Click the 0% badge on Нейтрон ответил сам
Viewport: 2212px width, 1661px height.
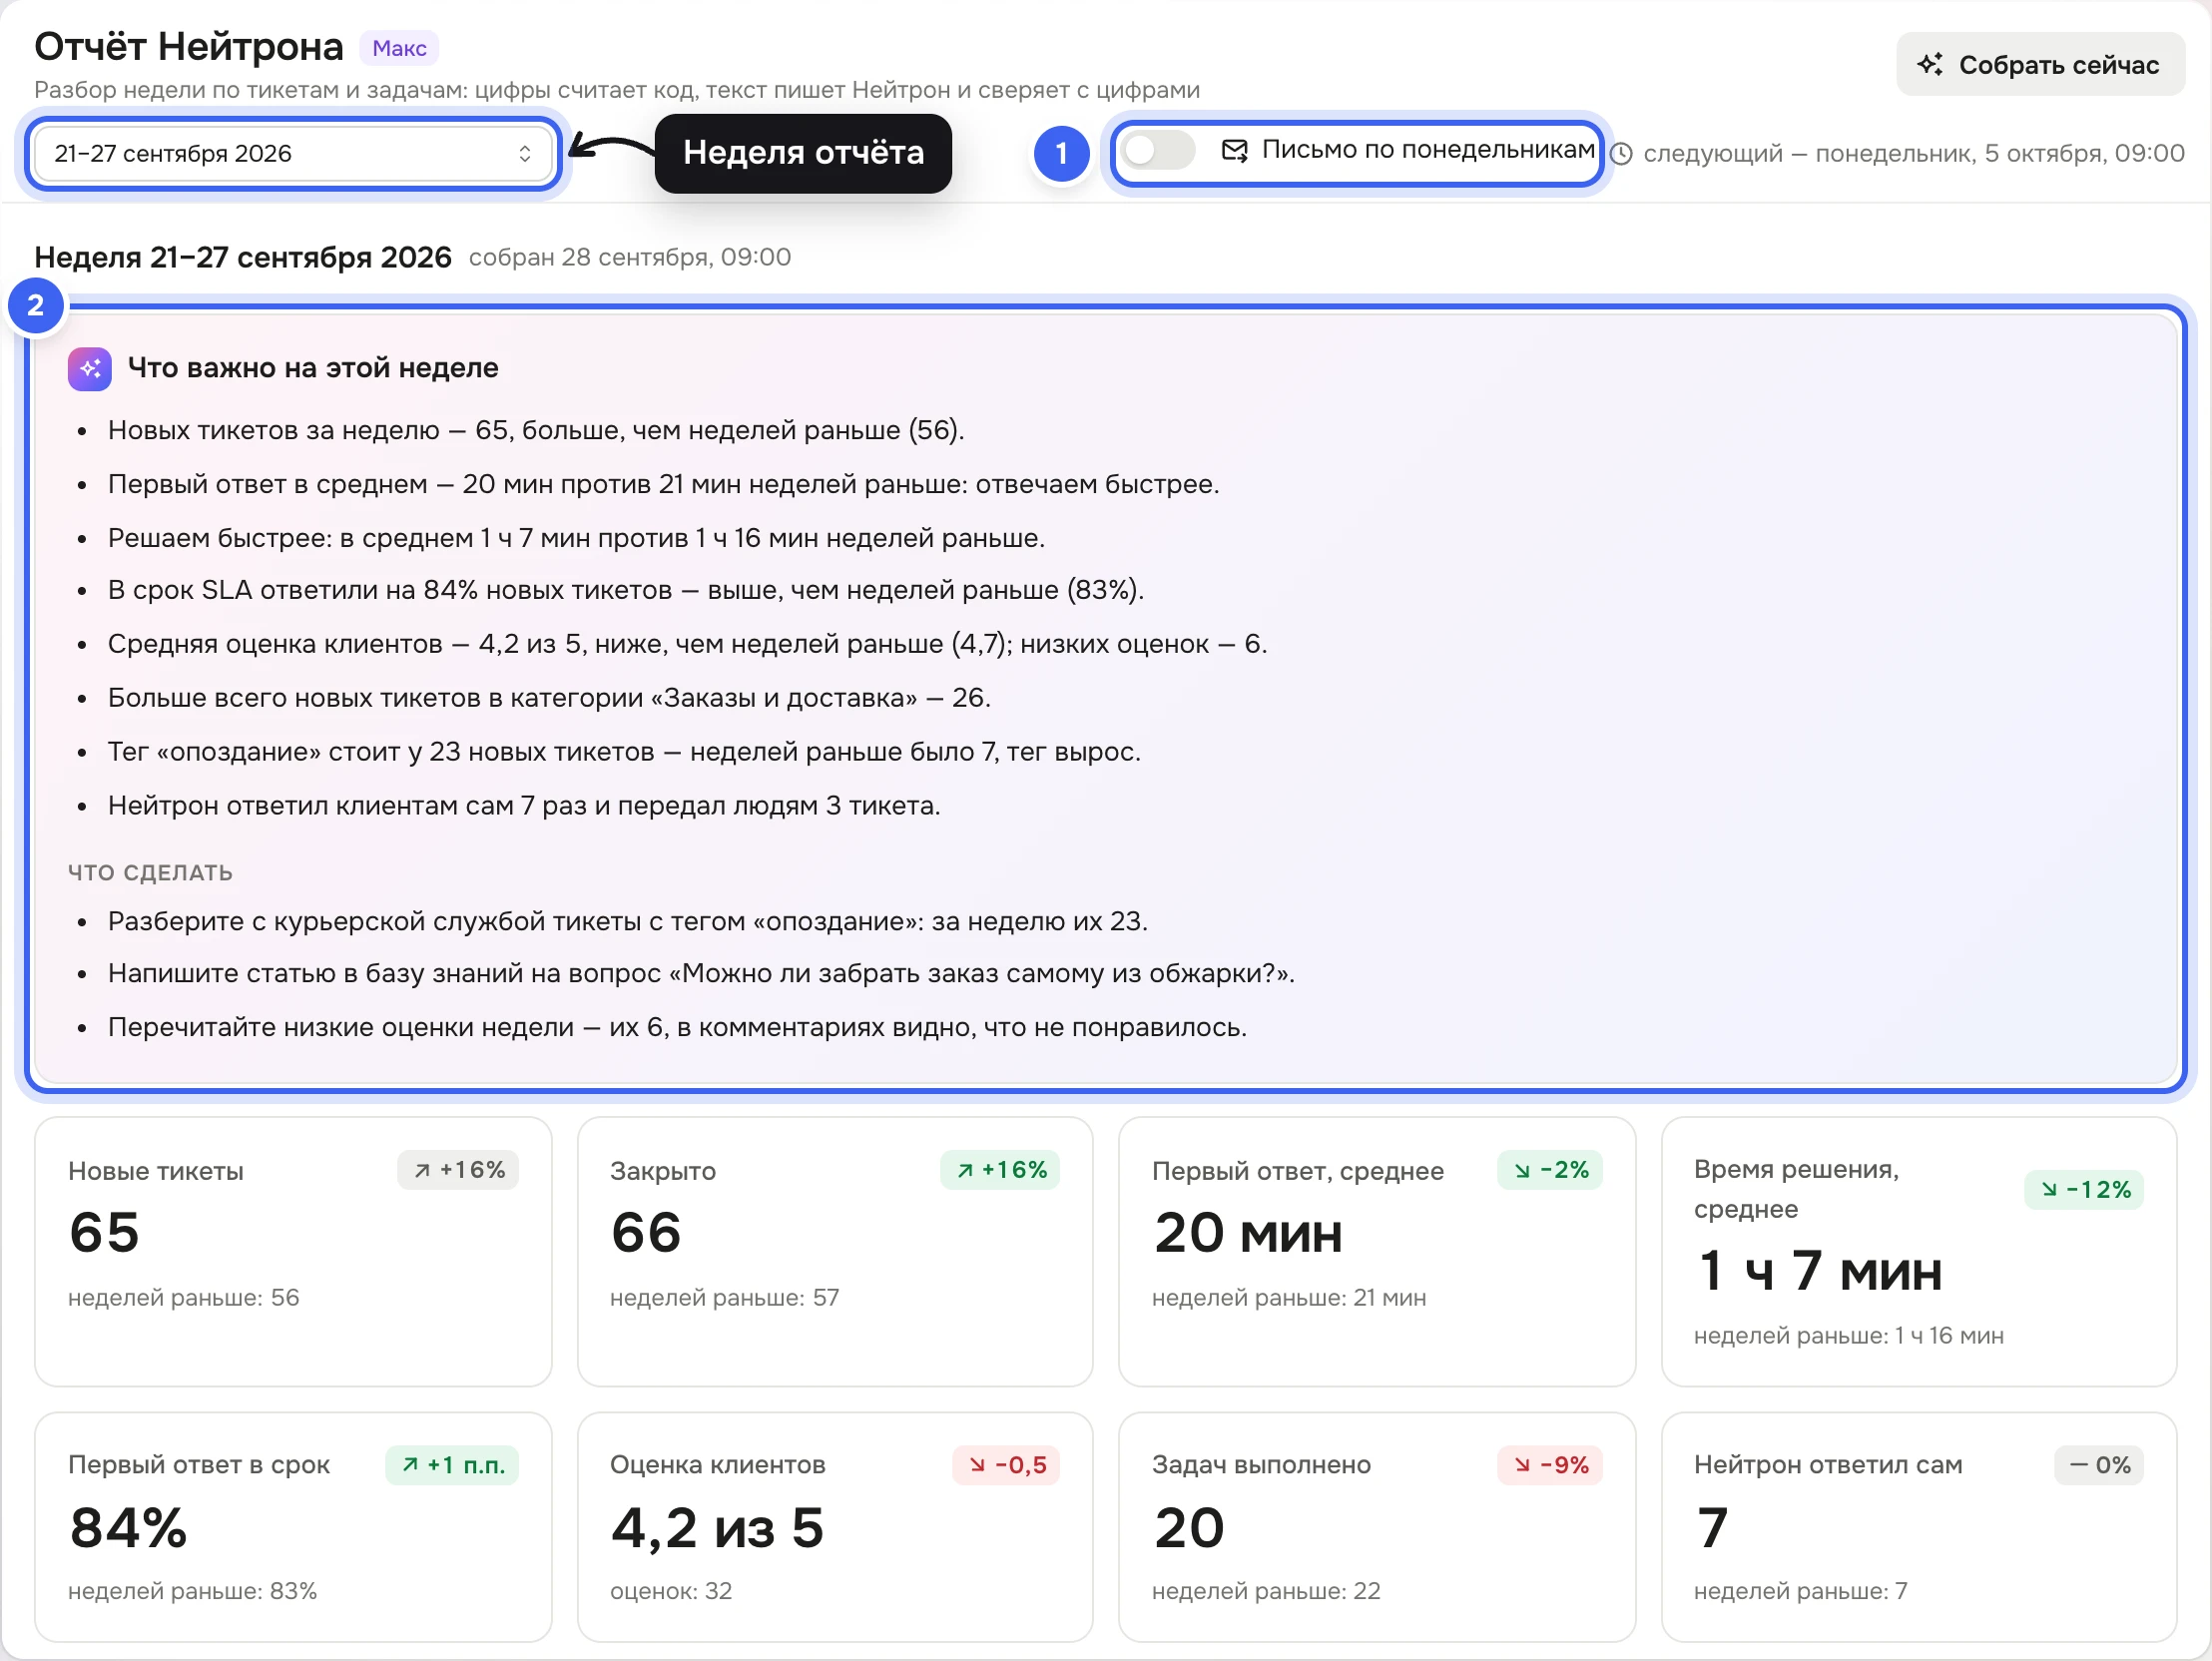[x=2099, y=1465]
